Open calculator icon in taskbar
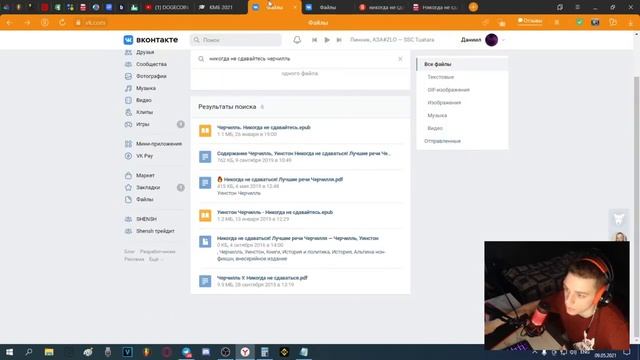Image resolution: width=640 pixels, height=360 pixels. coord(264,352)
